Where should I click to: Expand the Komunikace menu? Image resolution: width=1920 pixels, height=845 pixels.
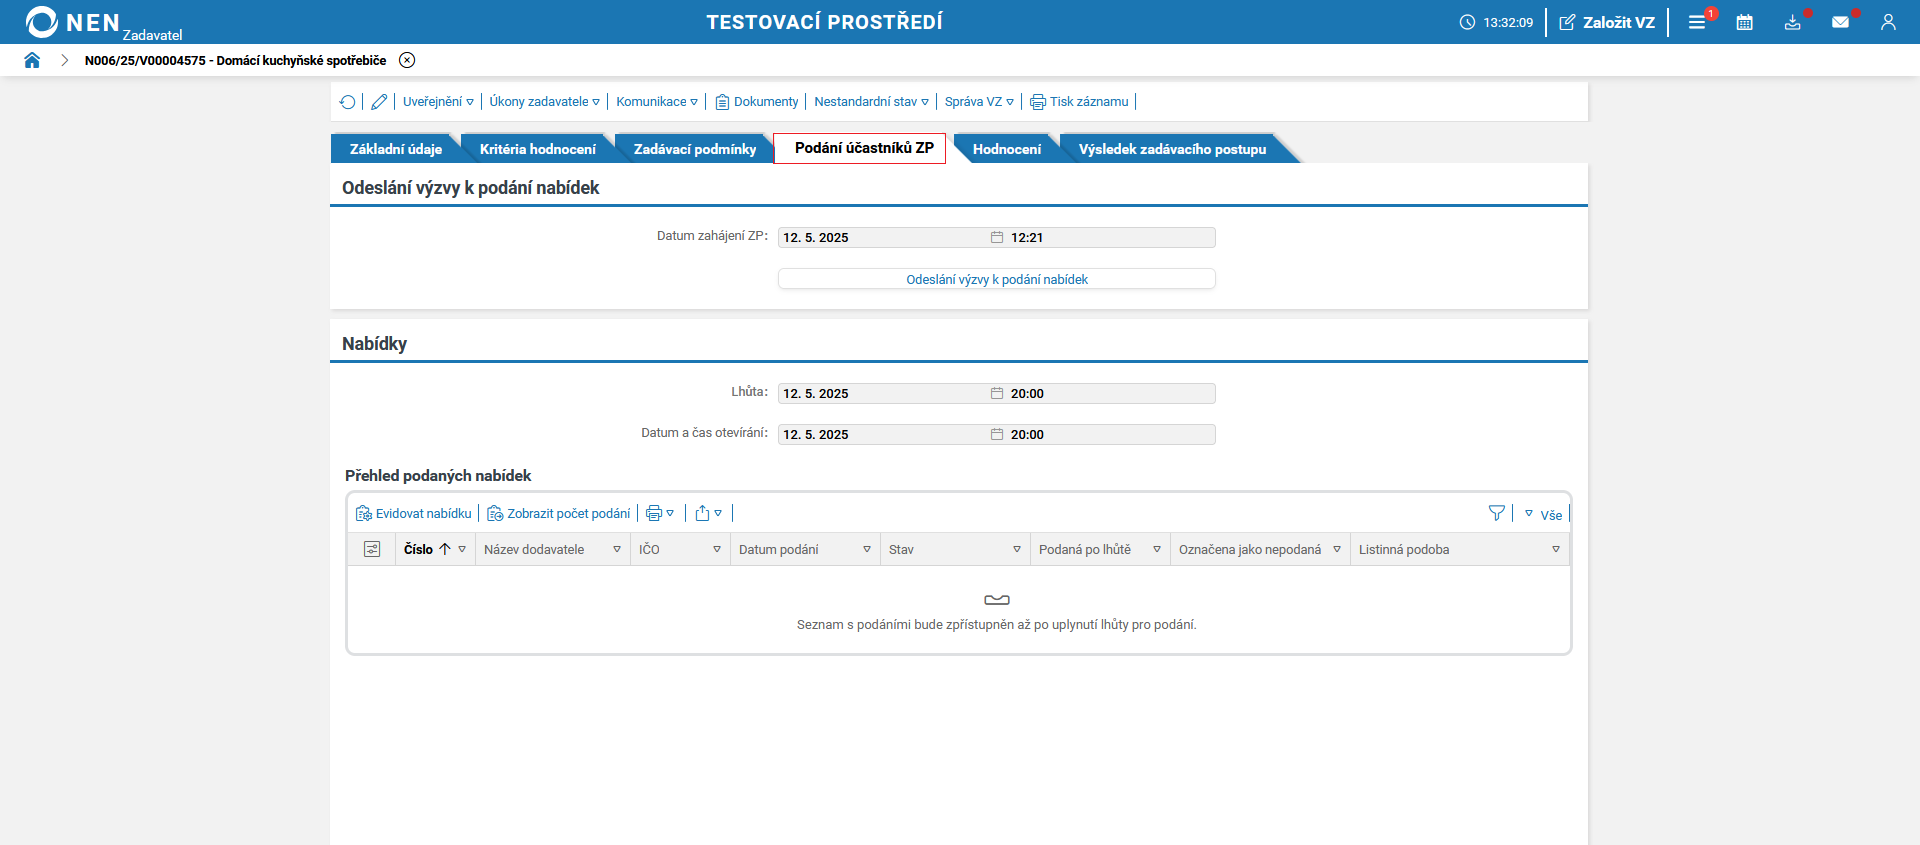pos(657,102)
